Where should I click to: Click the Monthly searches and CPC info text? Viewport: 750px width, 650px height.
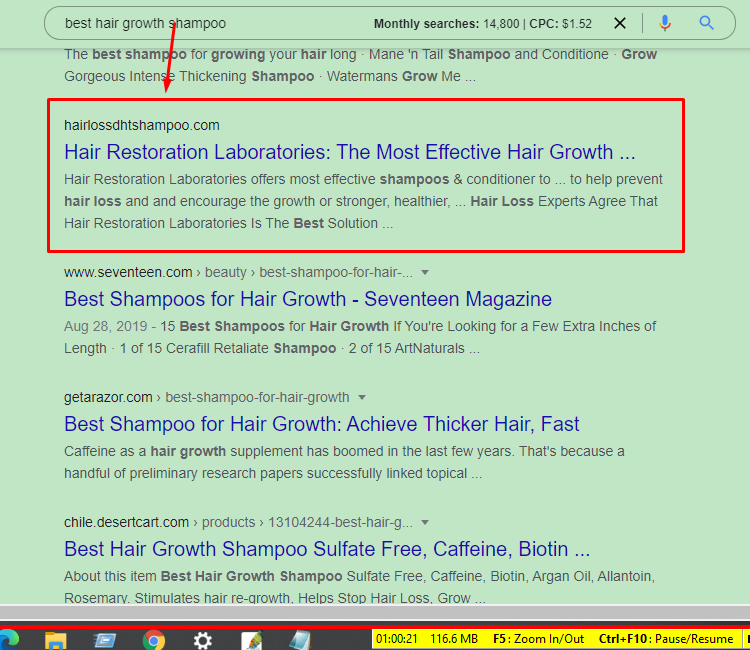[x=482, y=23]
